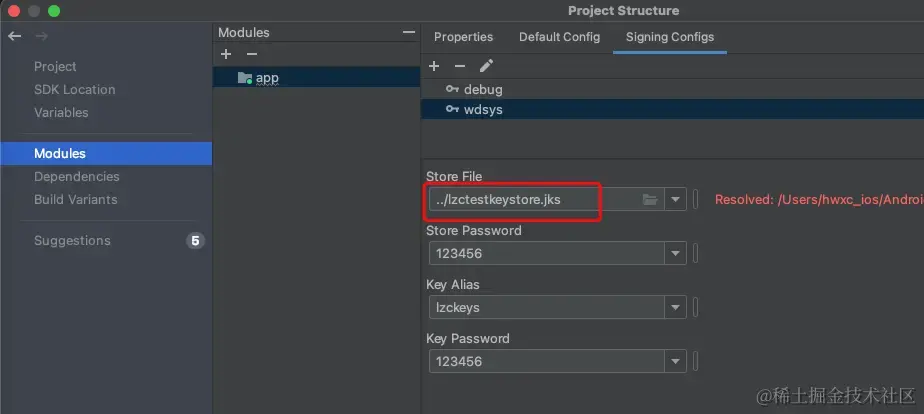This screenshot has width=924, height=414.
Task: Select Modules in the sidebar
Action: click(106, 153)
